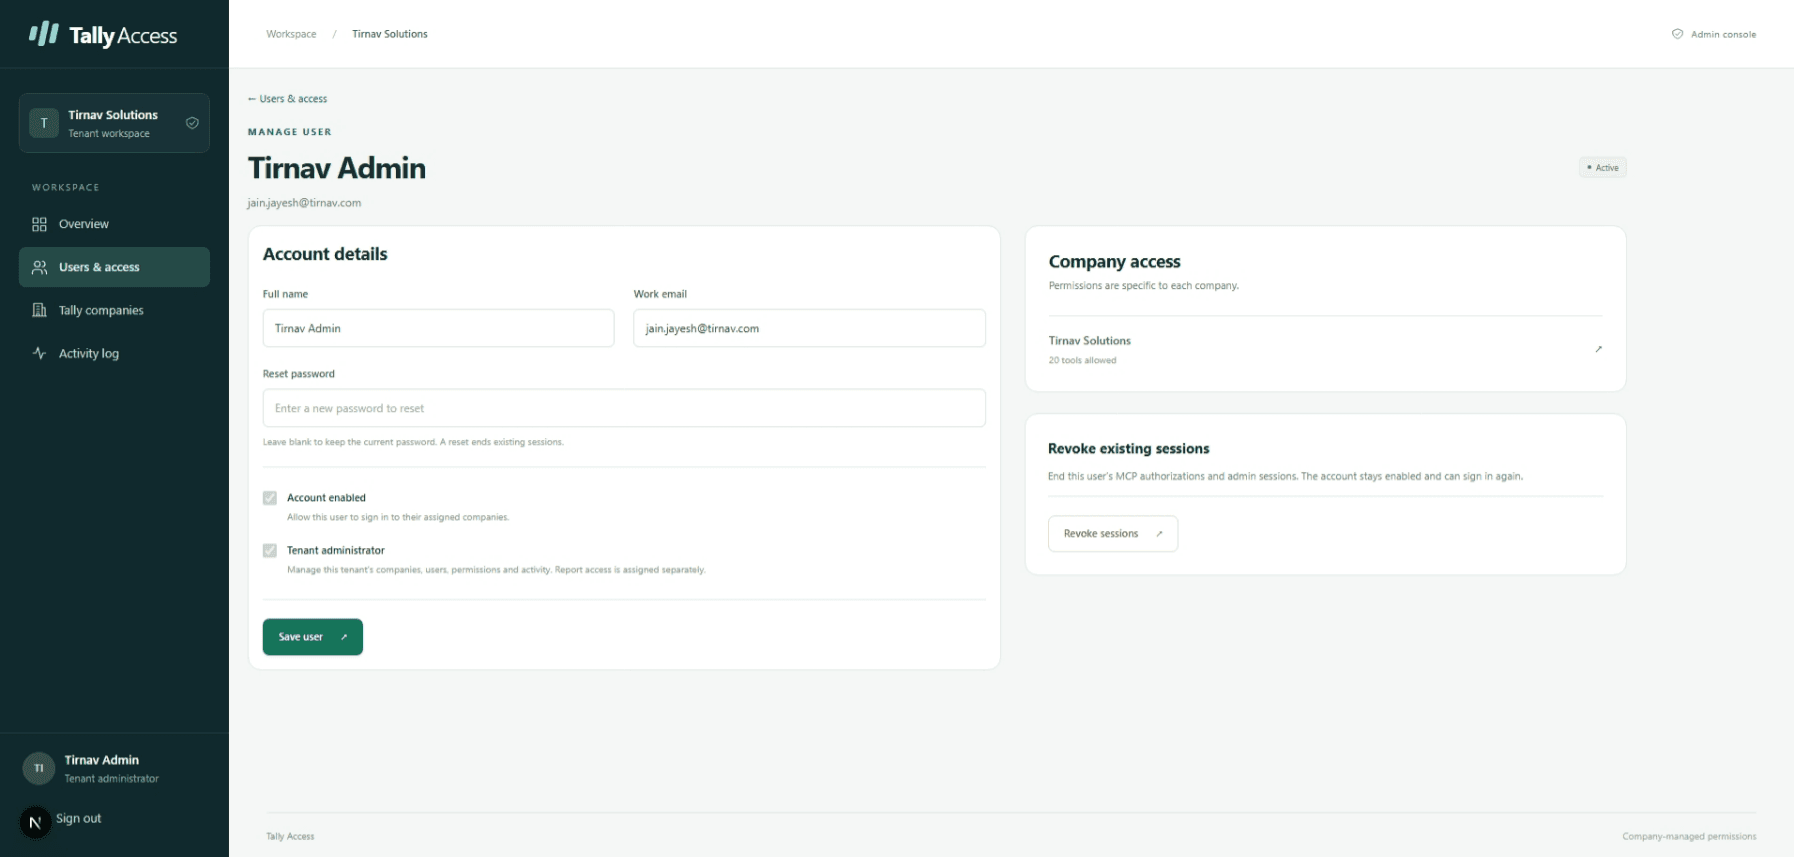
Task: Click the Admin console shield icon
Action: click(1677, 34)
